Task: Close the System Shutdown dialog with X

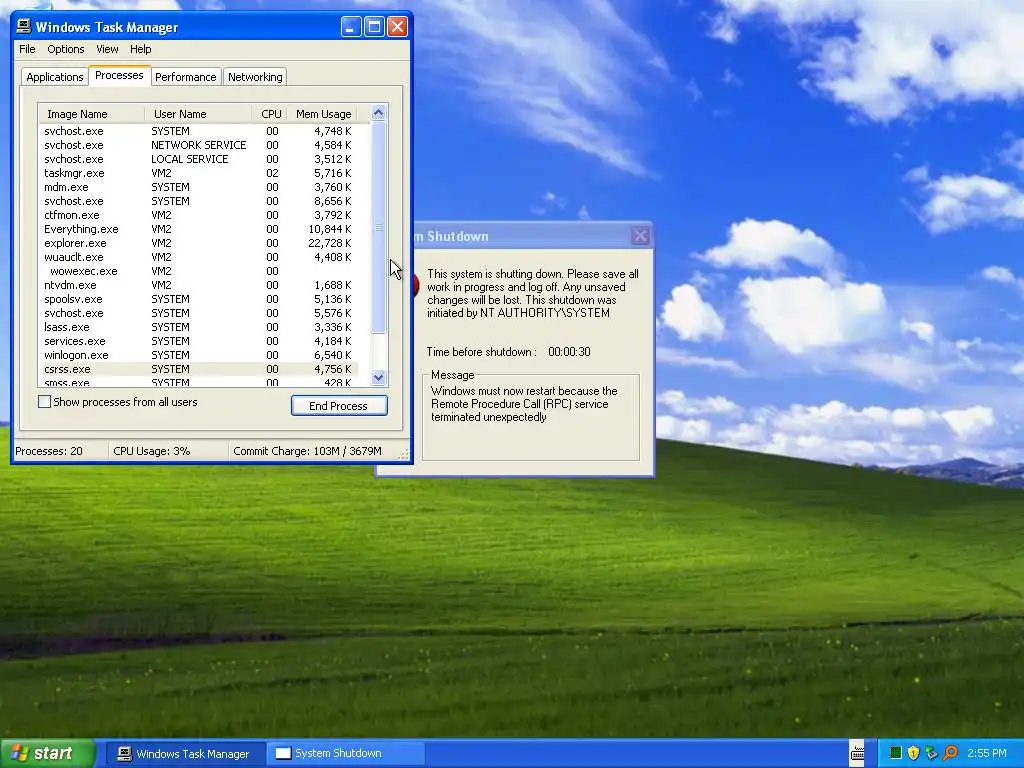Action: [x=640, y=236]
